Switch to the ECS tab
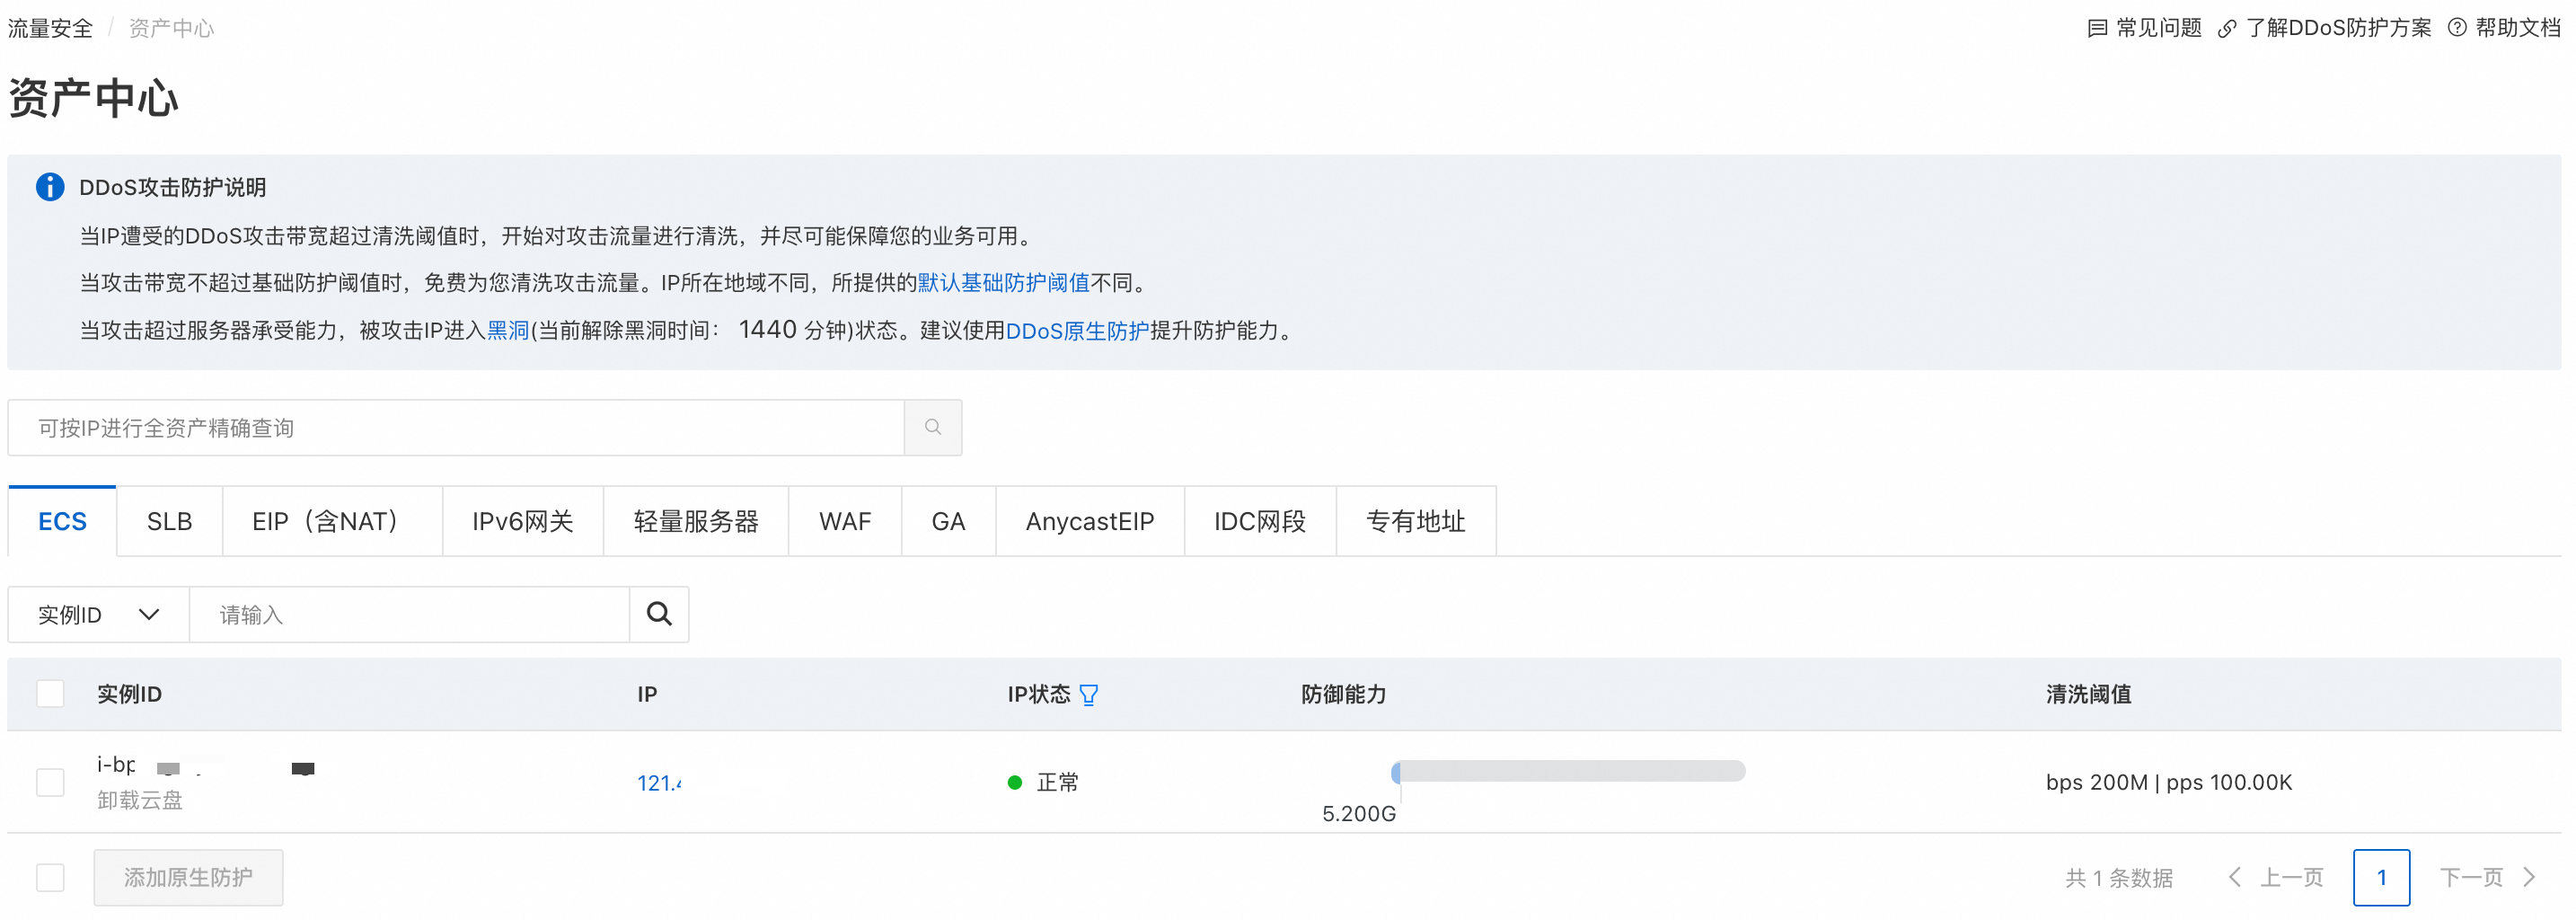Image resolution: width=2576 pixels, height=920 pixels. (x=62, y=521)
